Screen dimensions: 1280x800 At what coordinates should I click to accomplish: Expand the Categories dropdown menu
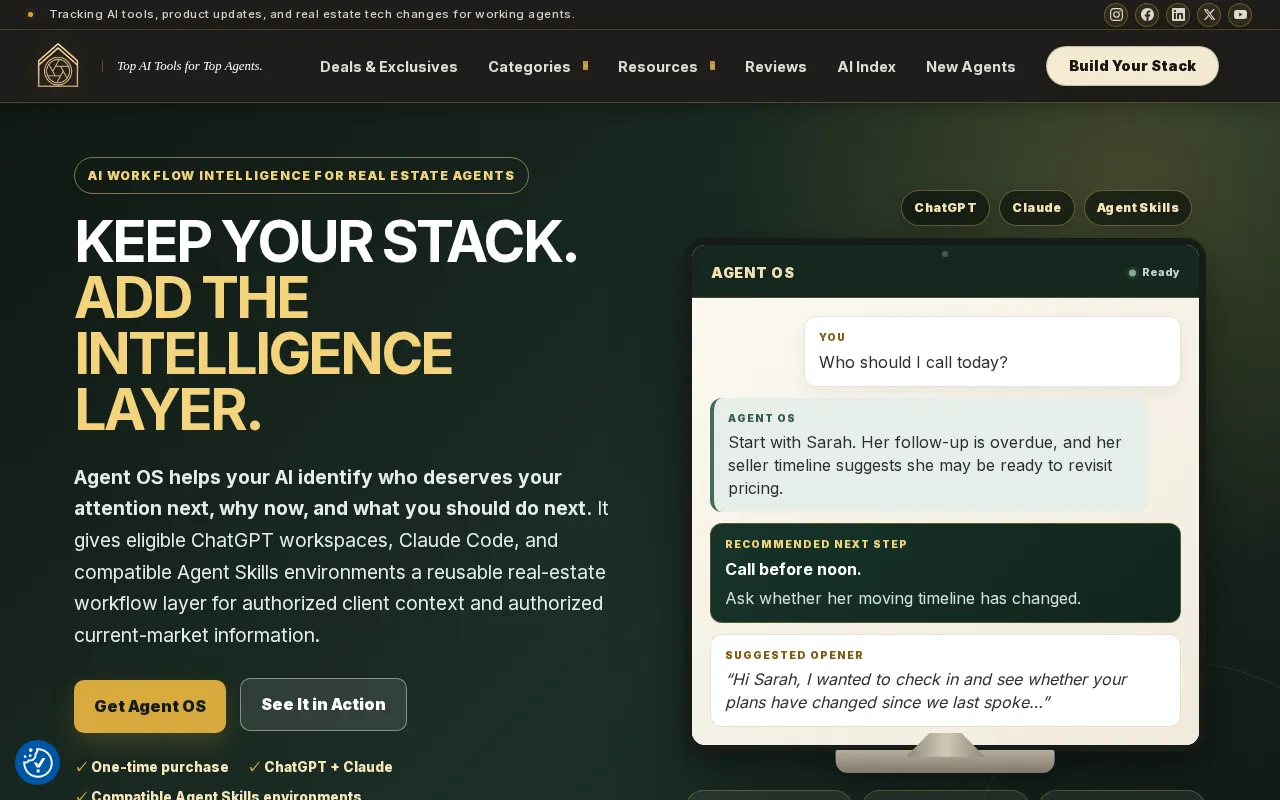click(537, 66)
